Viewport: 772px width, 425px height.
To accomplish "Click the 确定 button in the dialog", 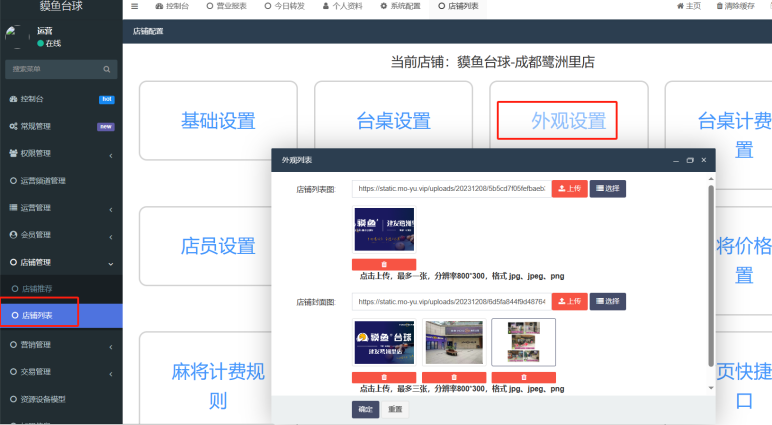I will coord(365,409).
